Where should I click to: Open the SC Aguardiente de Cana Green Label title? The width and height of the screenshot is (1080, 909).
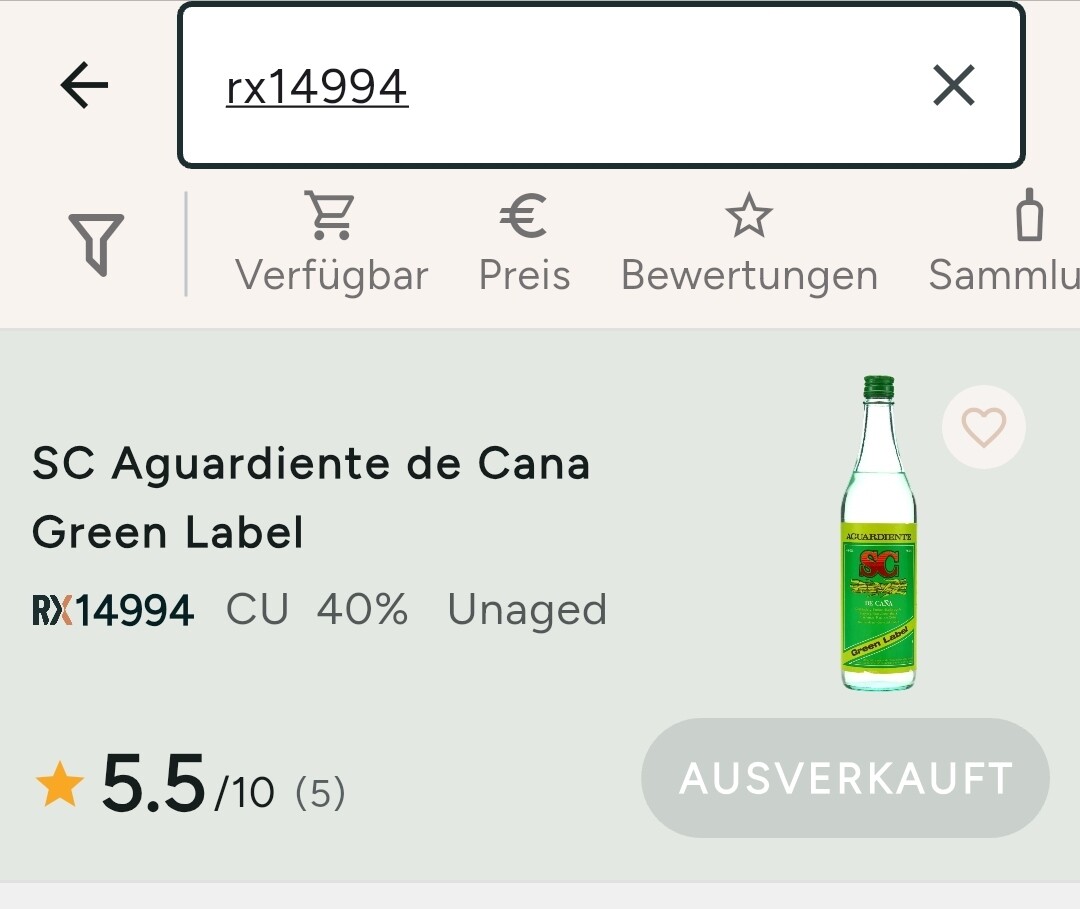(311, 497)
